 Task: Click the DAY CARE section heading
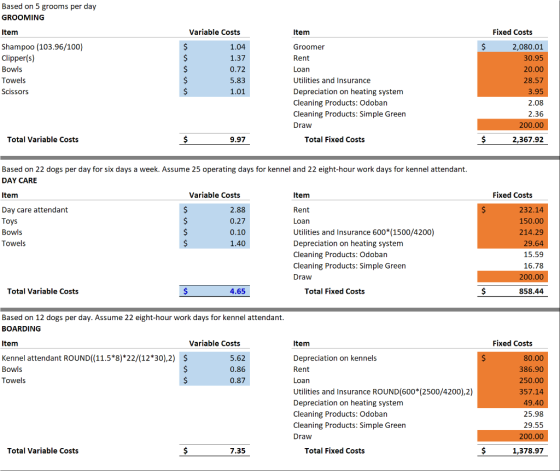(19, 180)
